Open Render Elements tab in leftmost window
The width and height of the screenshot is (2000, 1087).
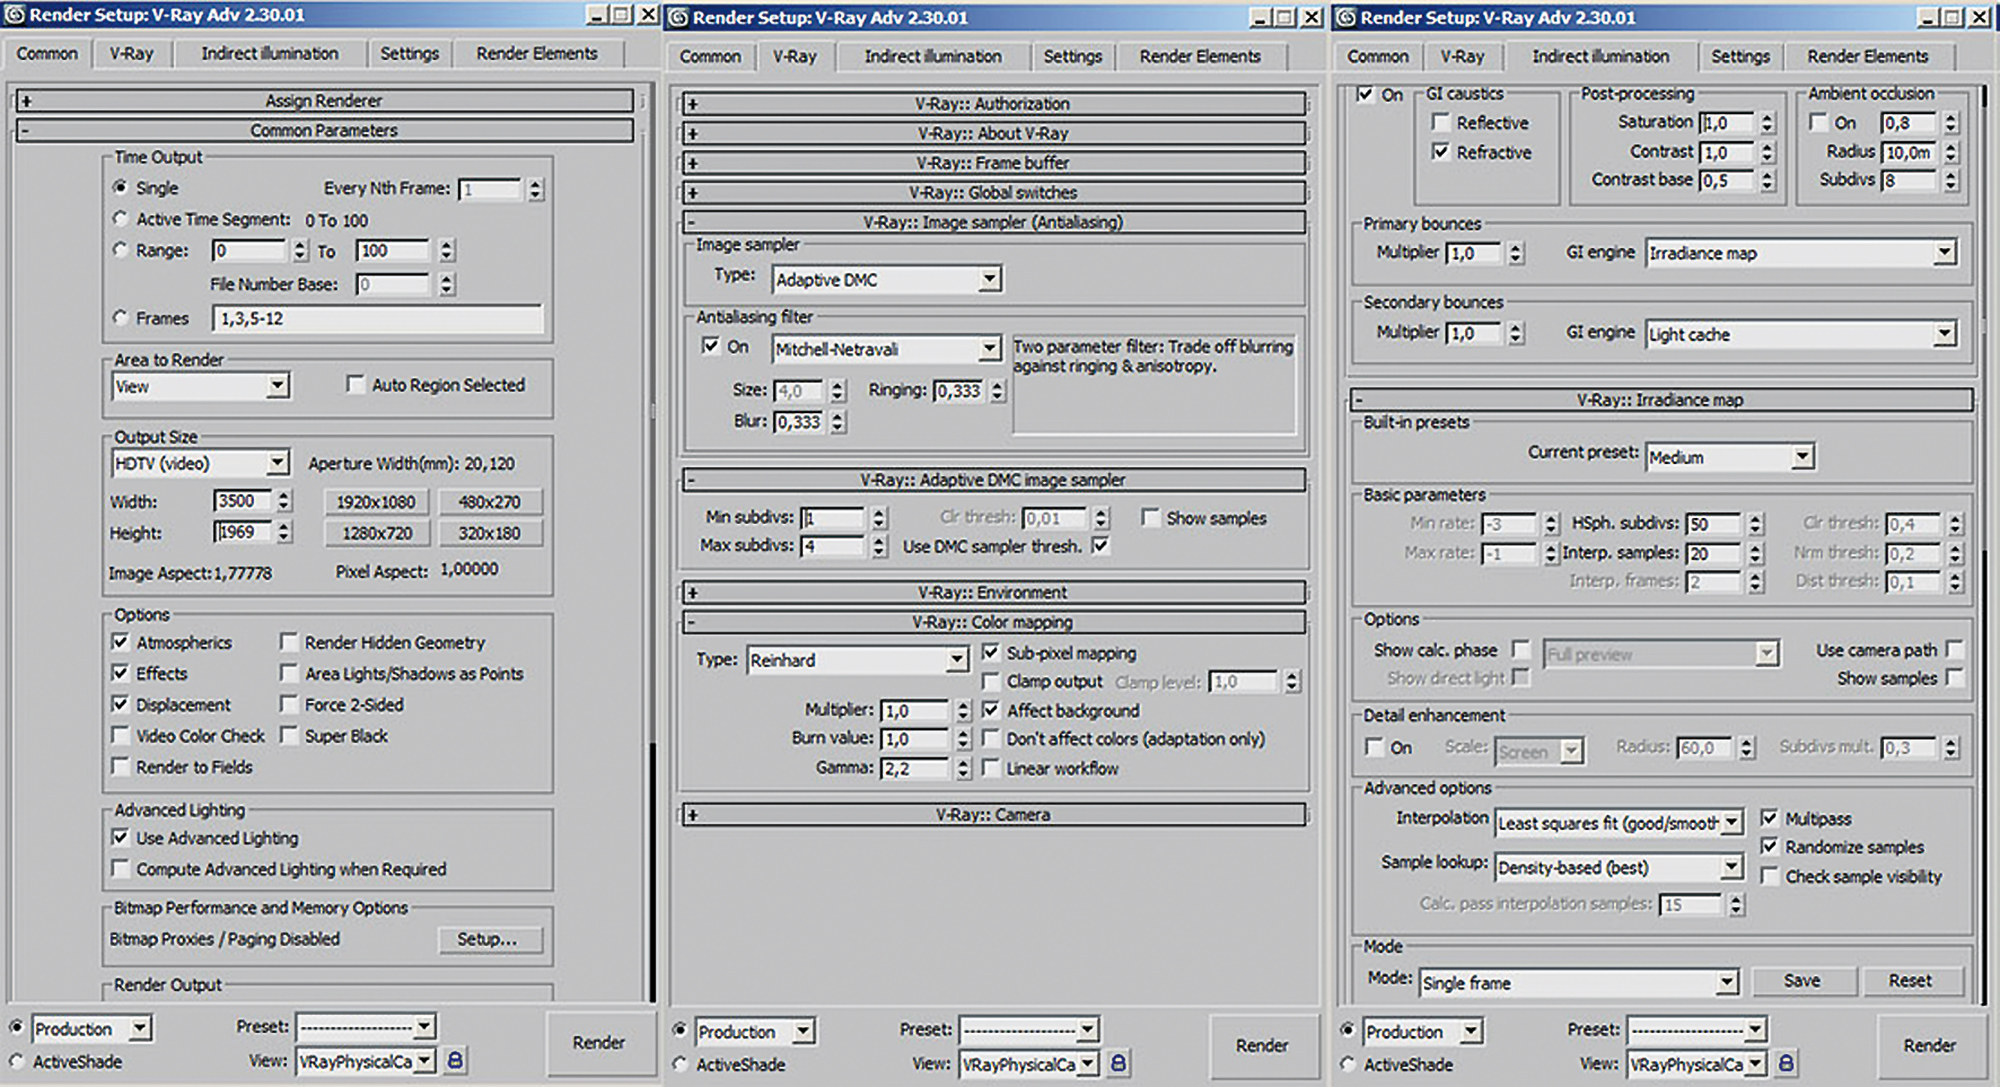pos(536,54)
